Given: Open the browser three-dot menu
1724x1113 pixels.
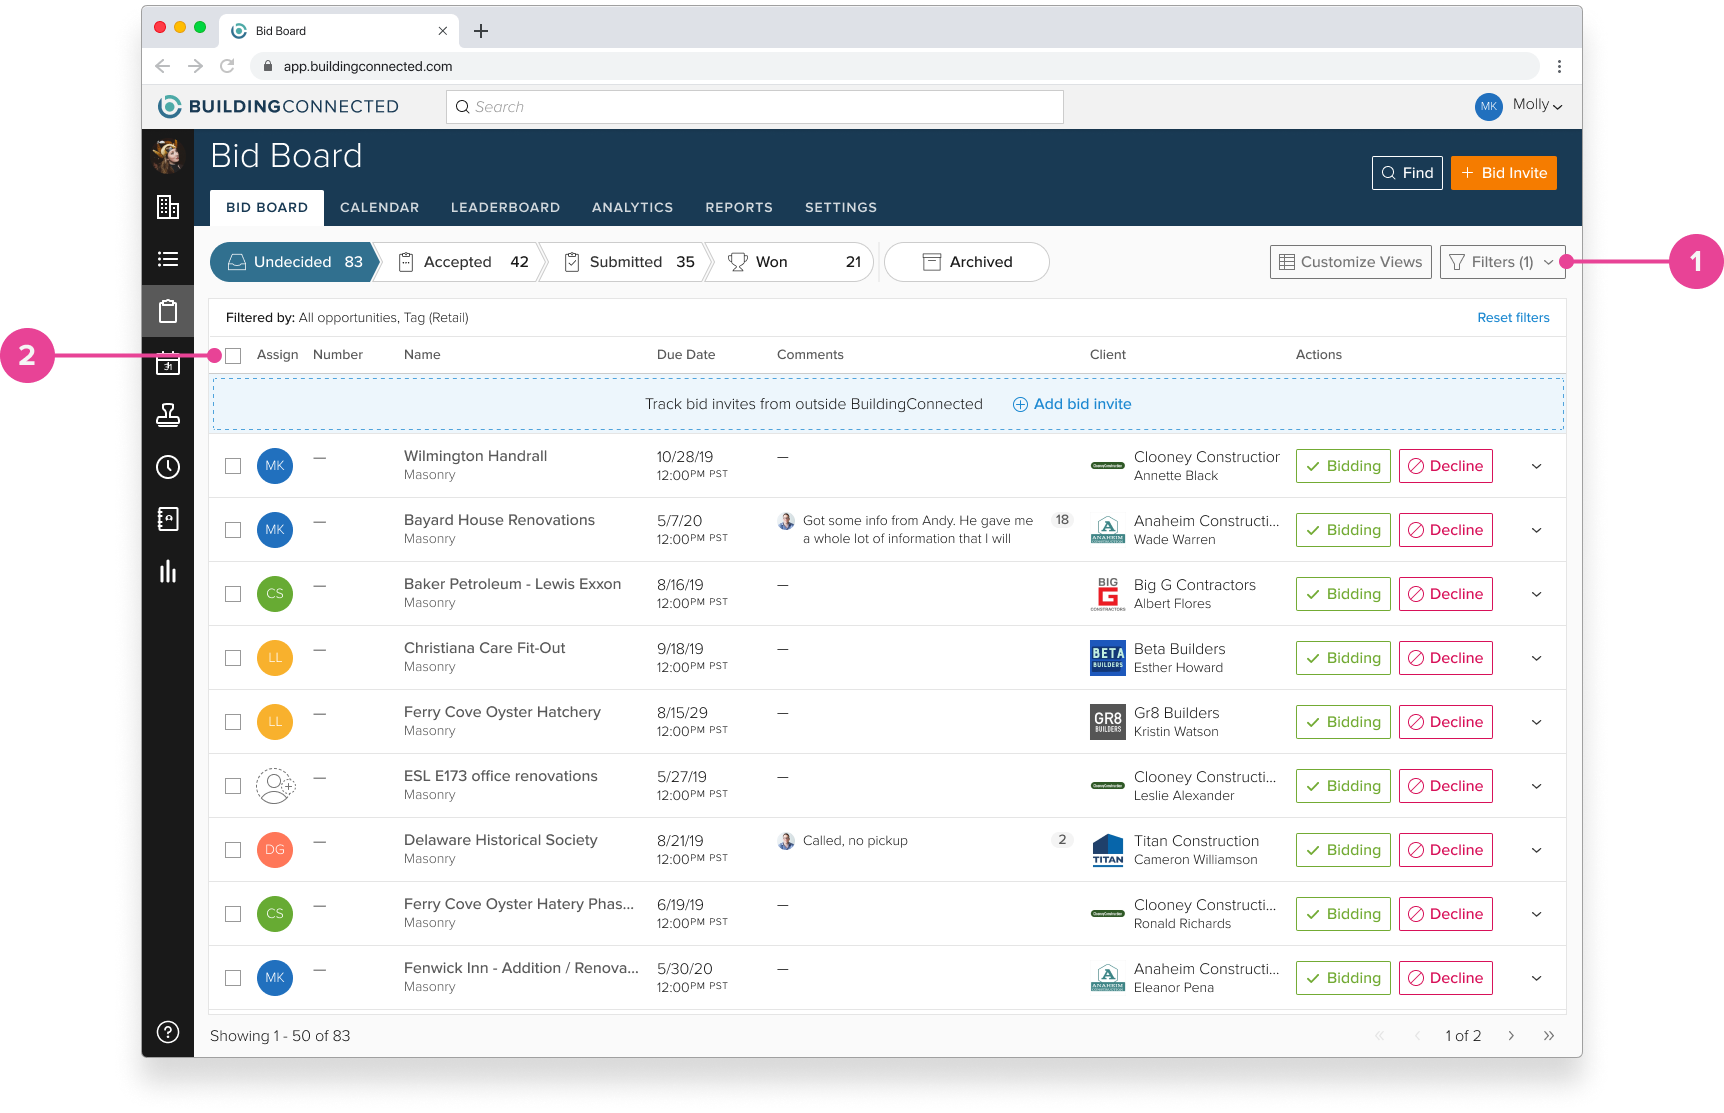Looking at the screenshot, I should tap(1559, 66).
